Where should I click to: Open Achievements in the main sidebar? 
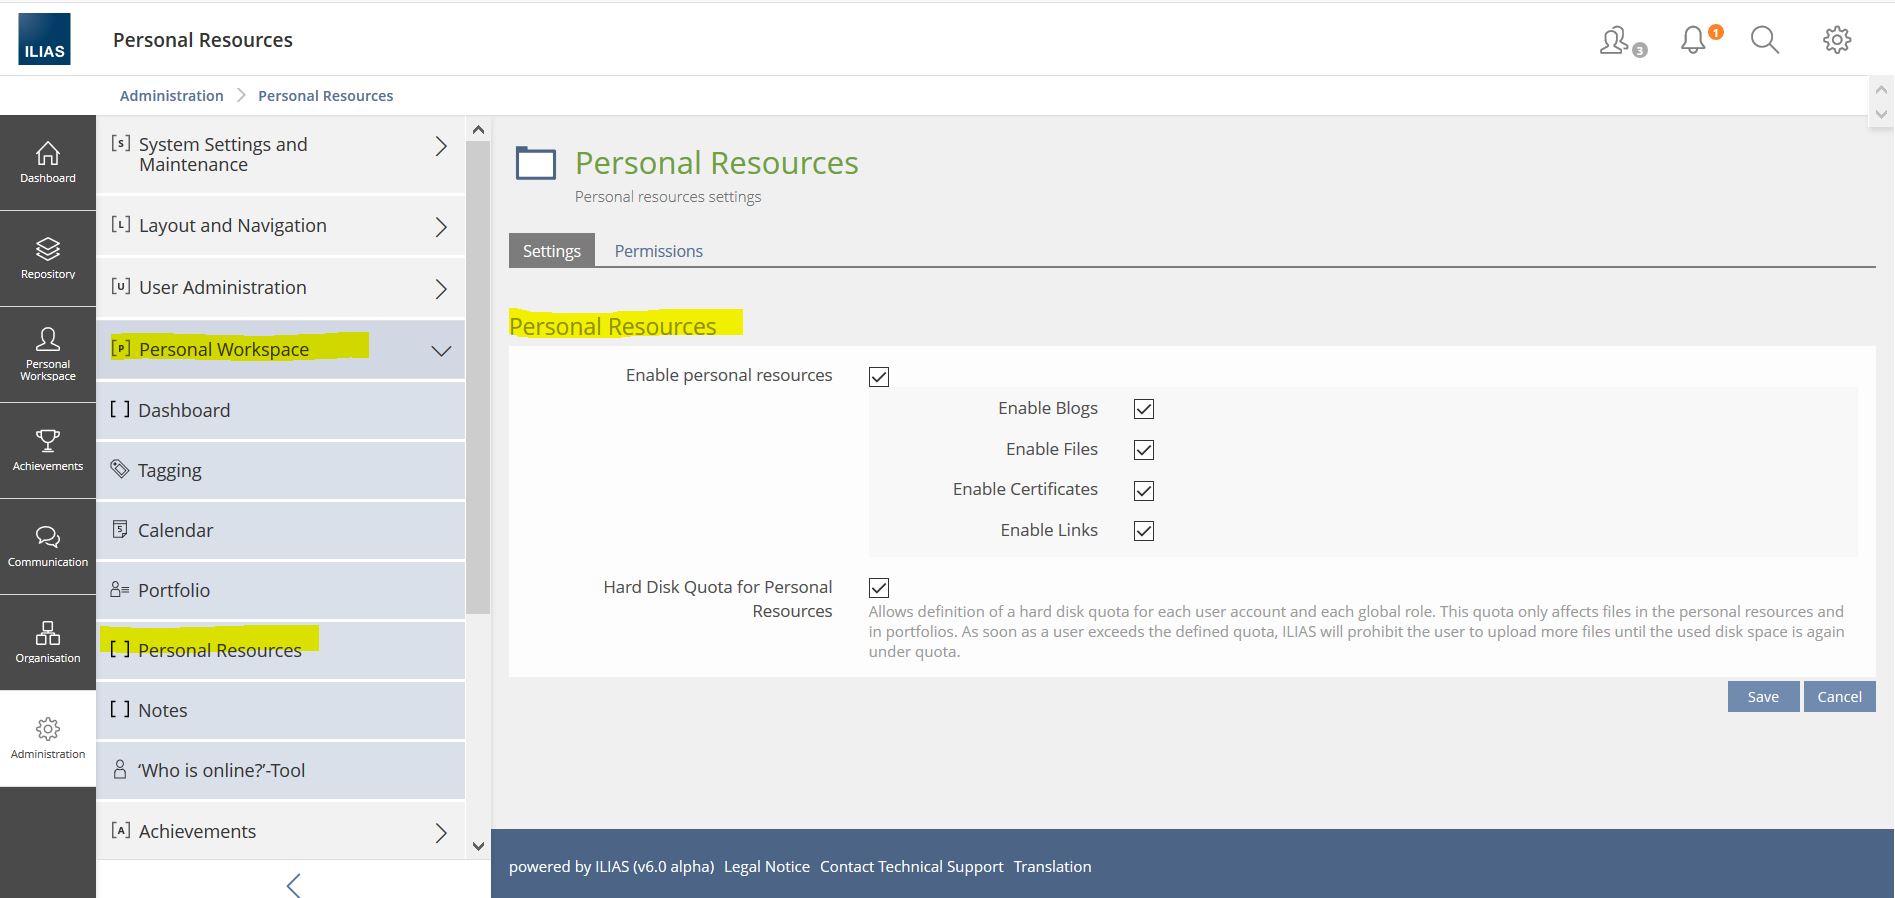tap(48, 451)
